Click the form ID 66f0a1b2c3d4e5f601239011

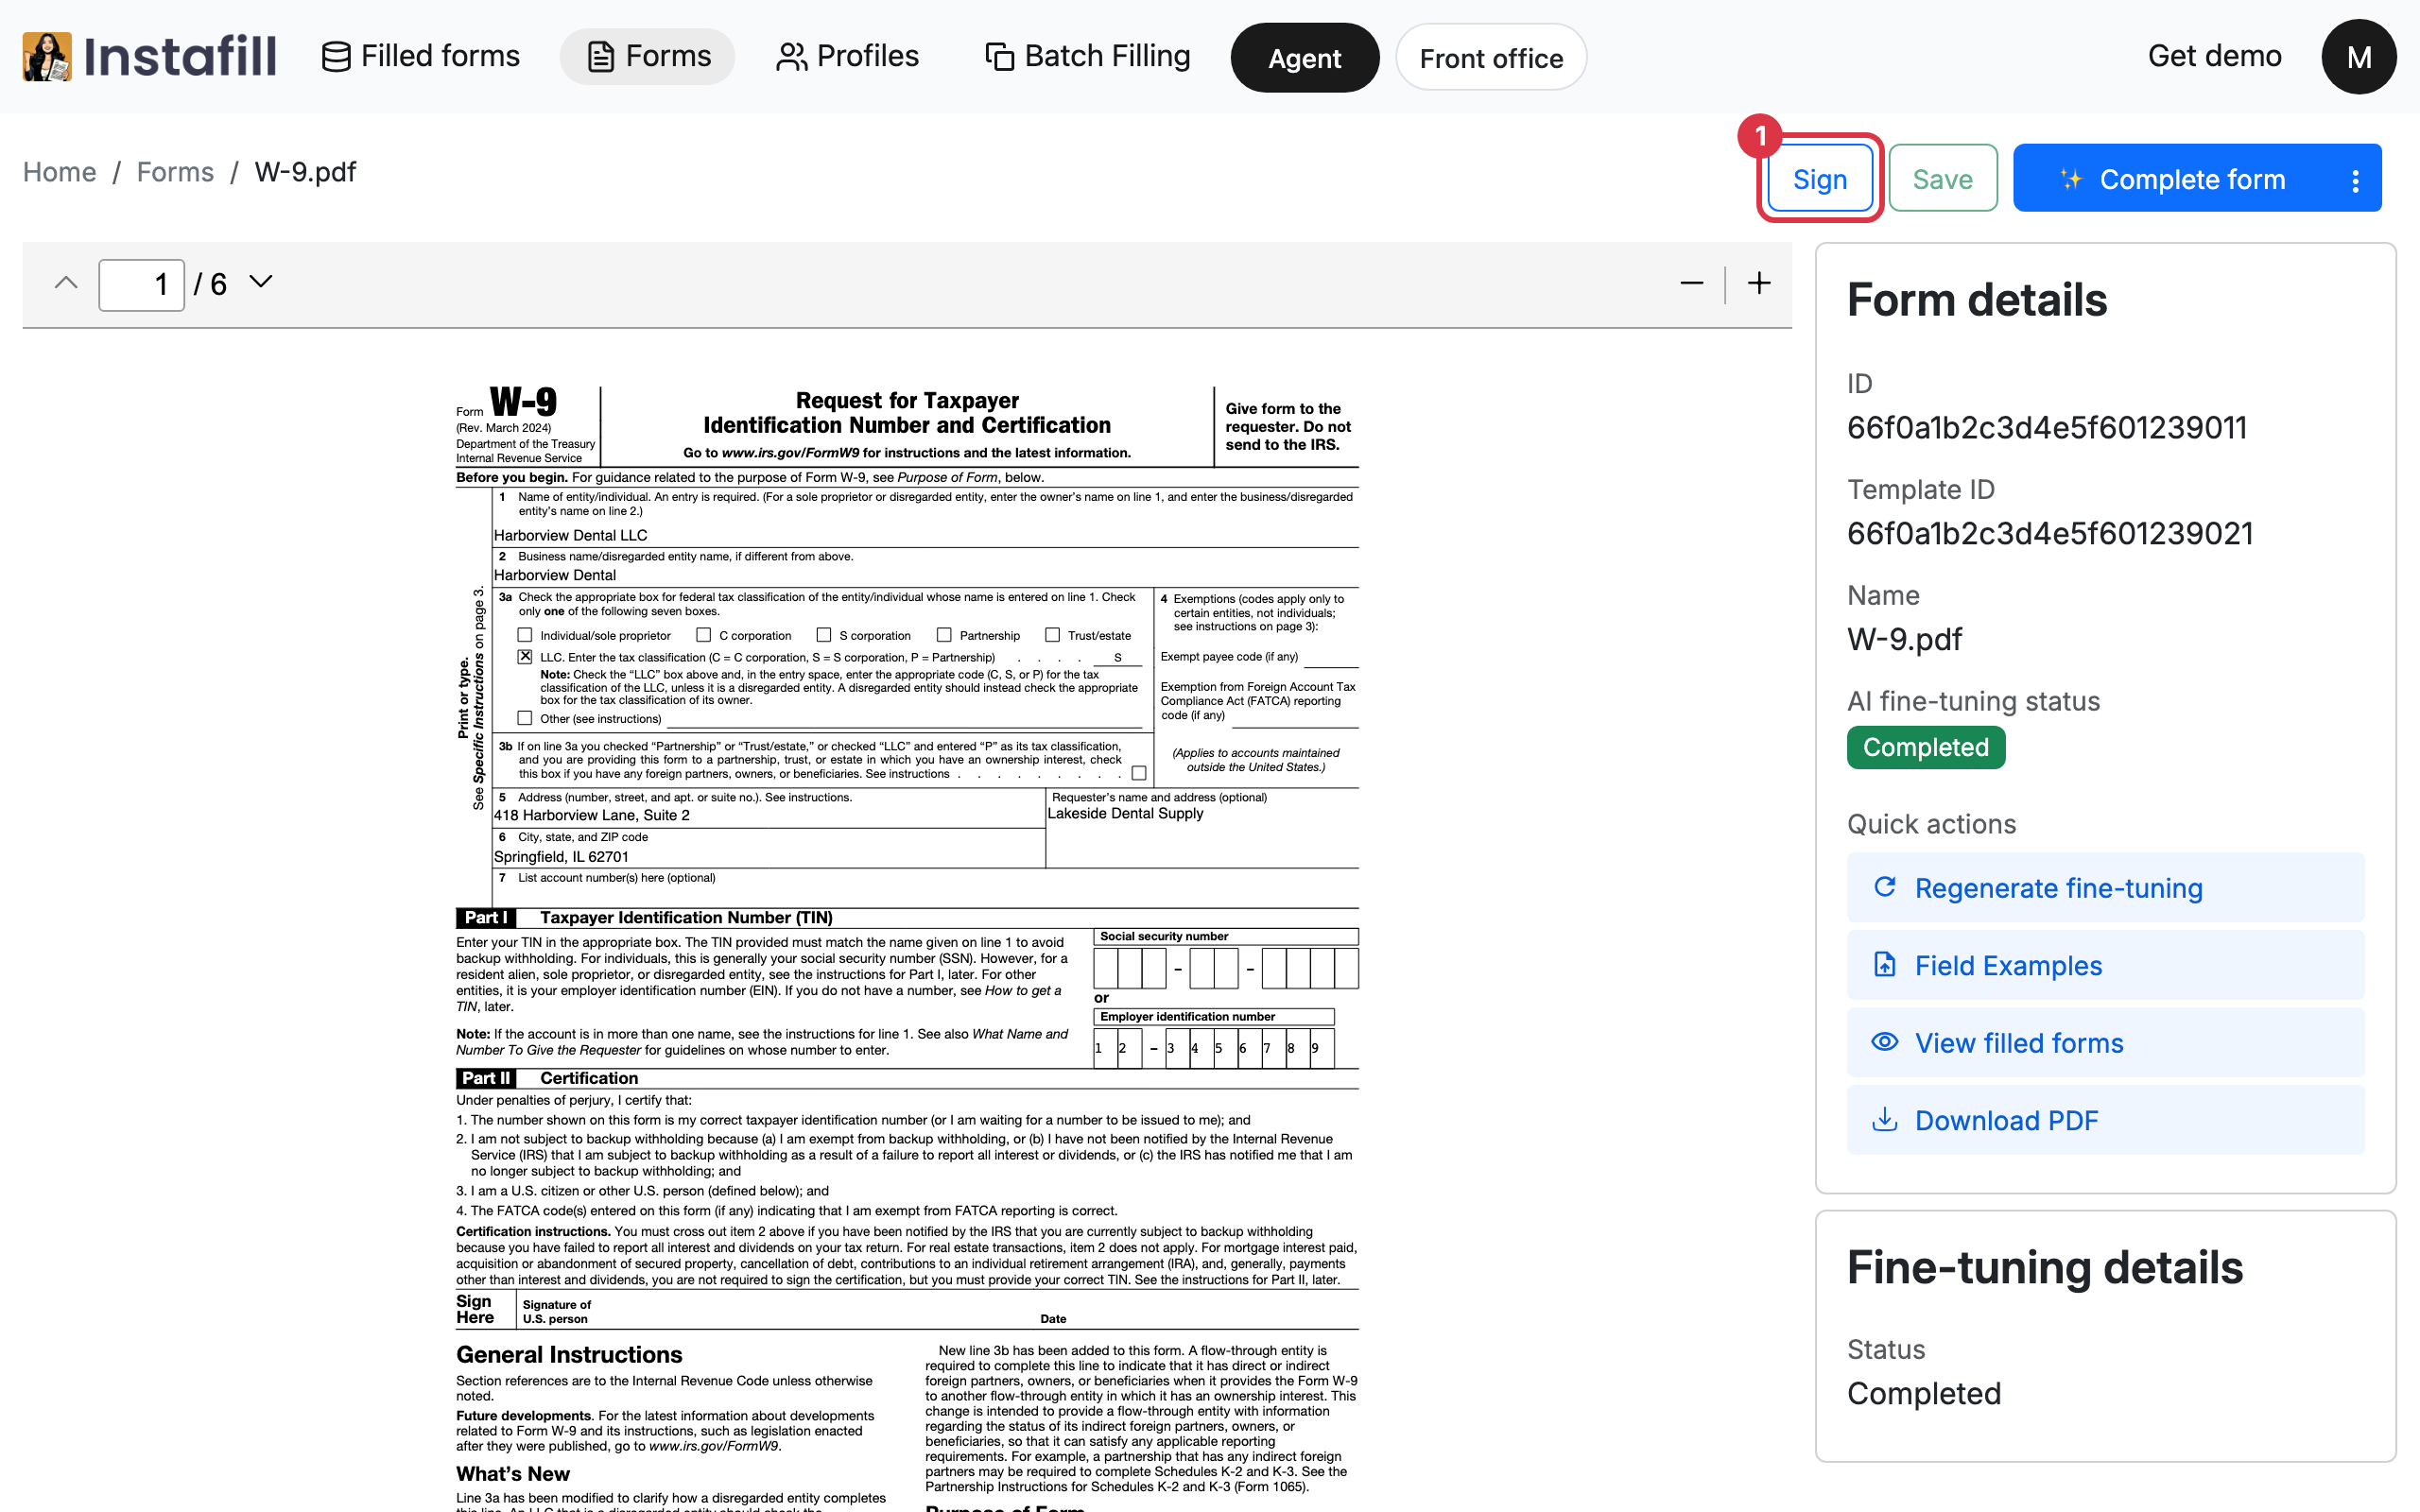coord(2047,428)
